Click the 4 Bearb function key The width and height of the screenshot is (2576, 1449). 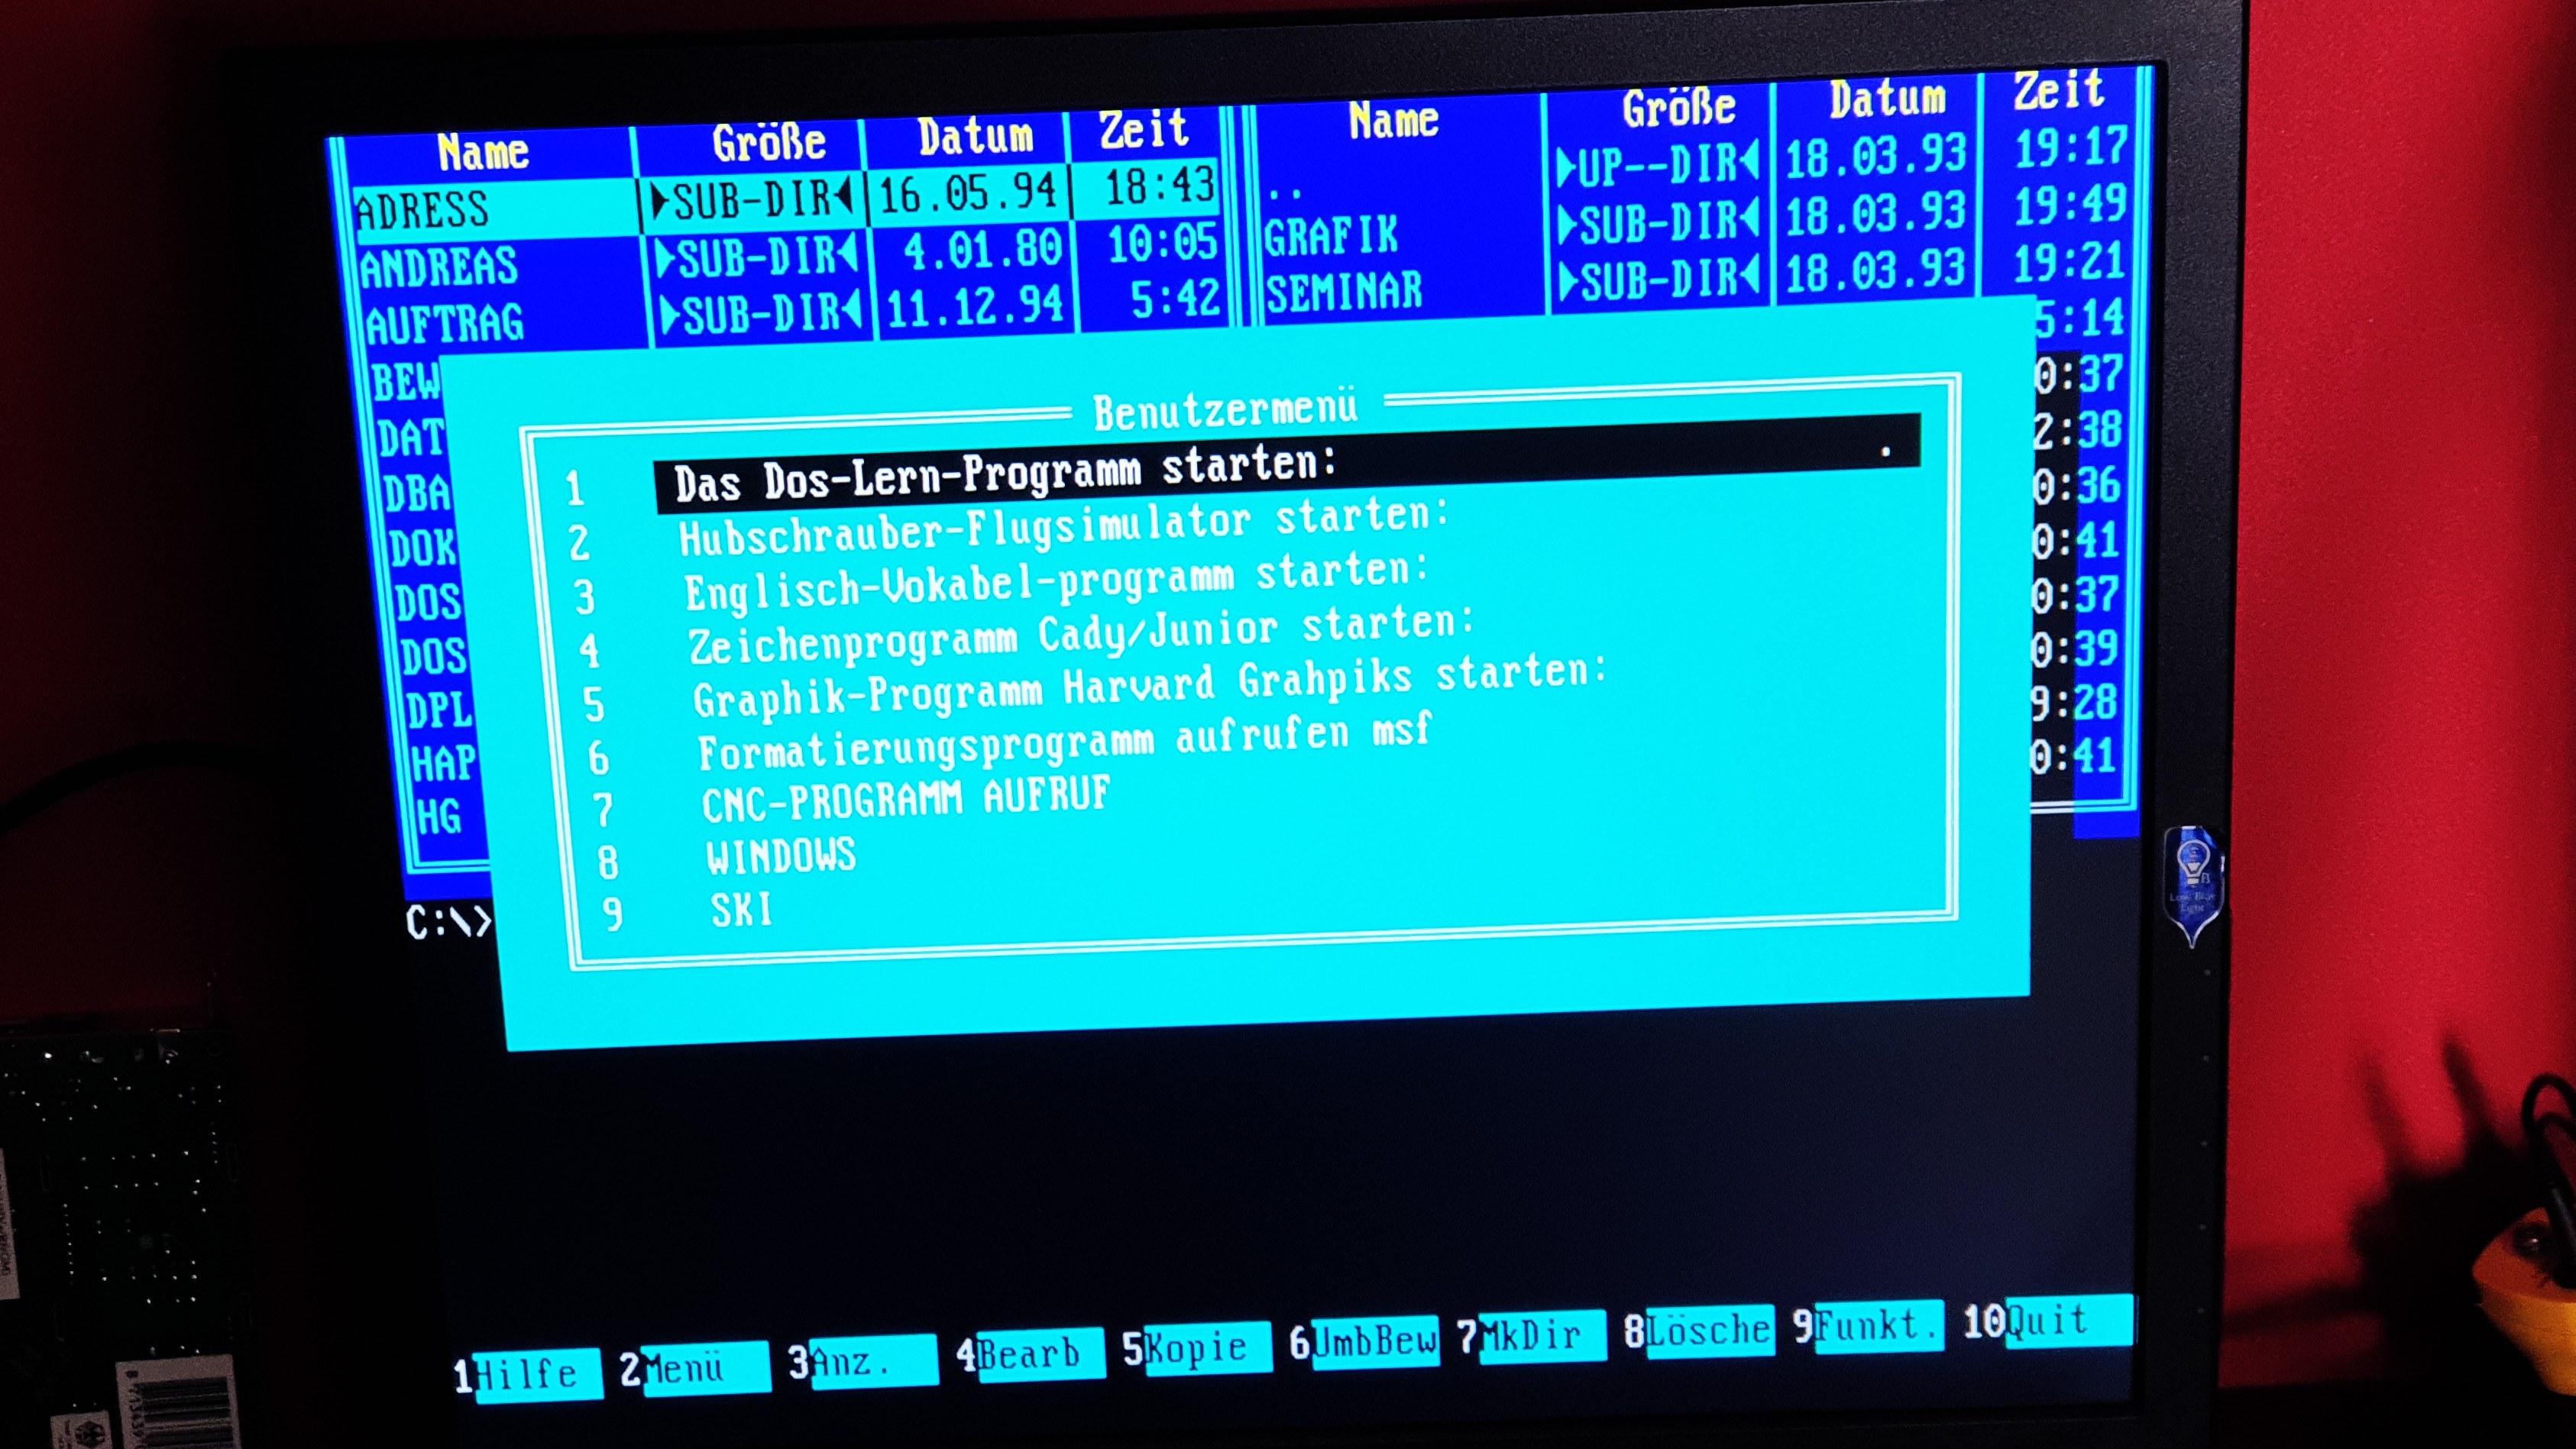[1030, 1353]
